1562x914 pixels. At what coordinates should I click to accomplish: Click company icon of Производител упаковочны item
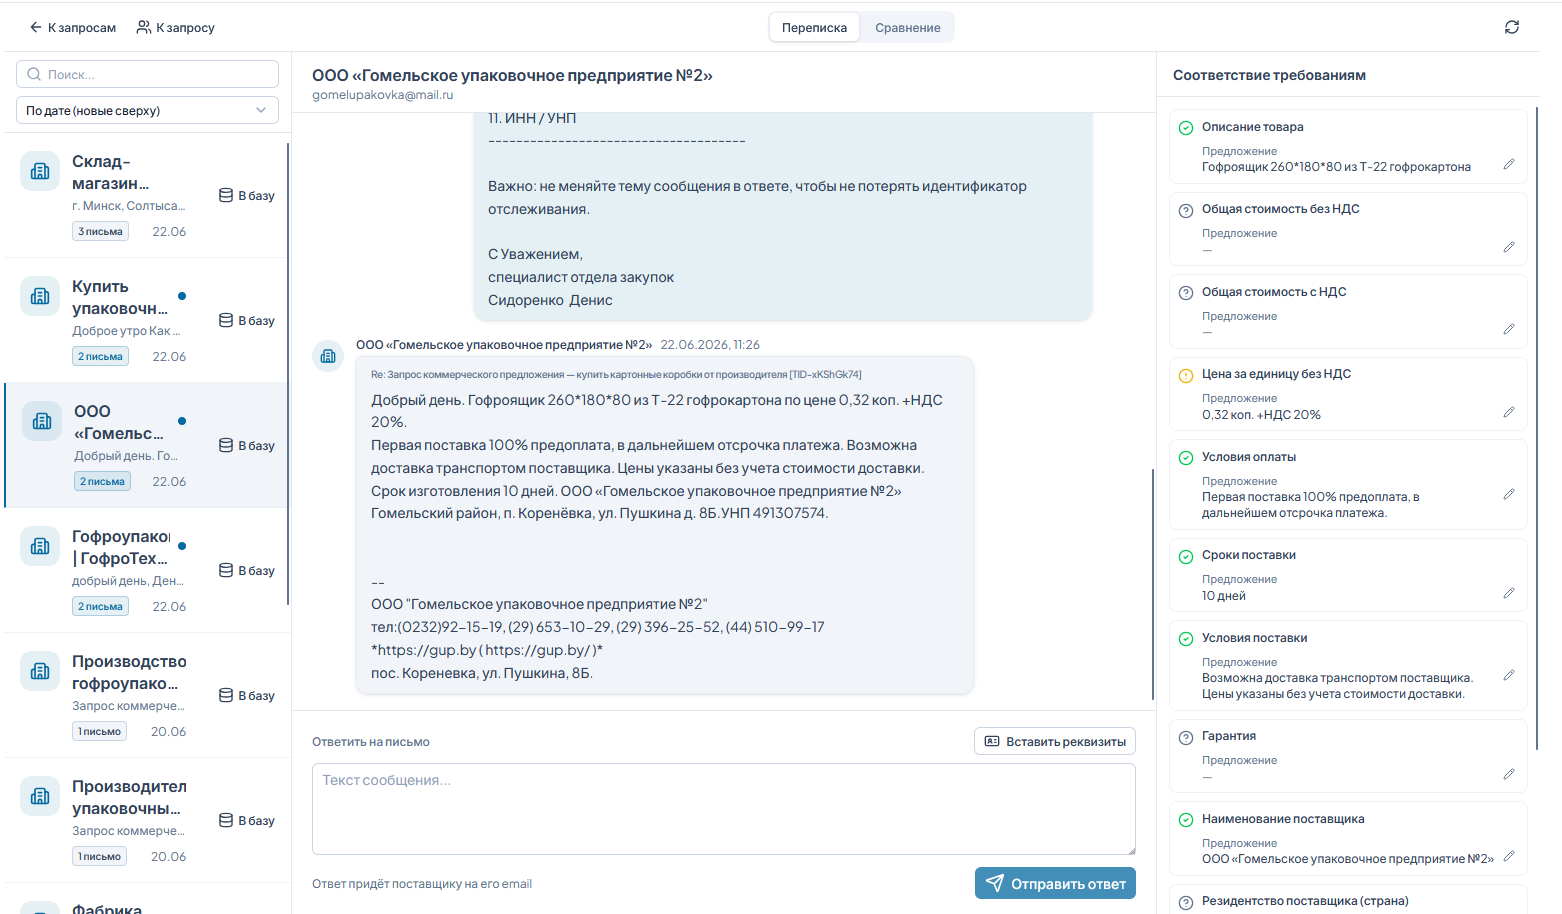pyautogui.click(x=40, y=796)
